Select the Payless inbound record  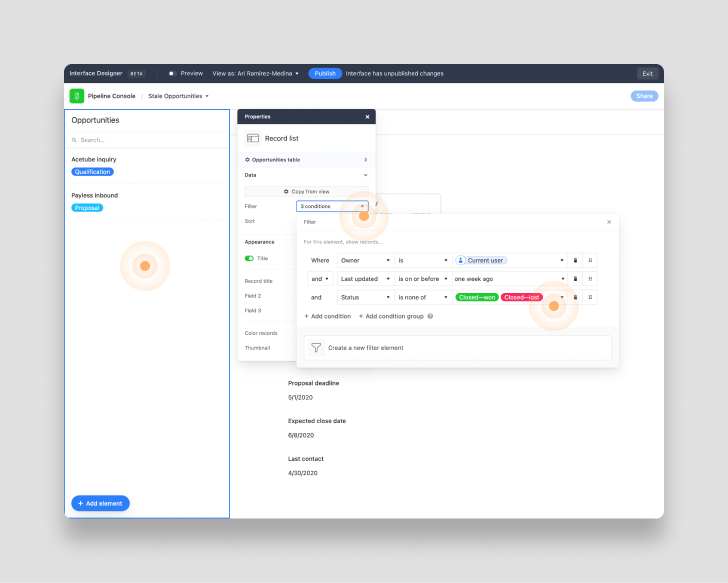click(x=147, y=201)
